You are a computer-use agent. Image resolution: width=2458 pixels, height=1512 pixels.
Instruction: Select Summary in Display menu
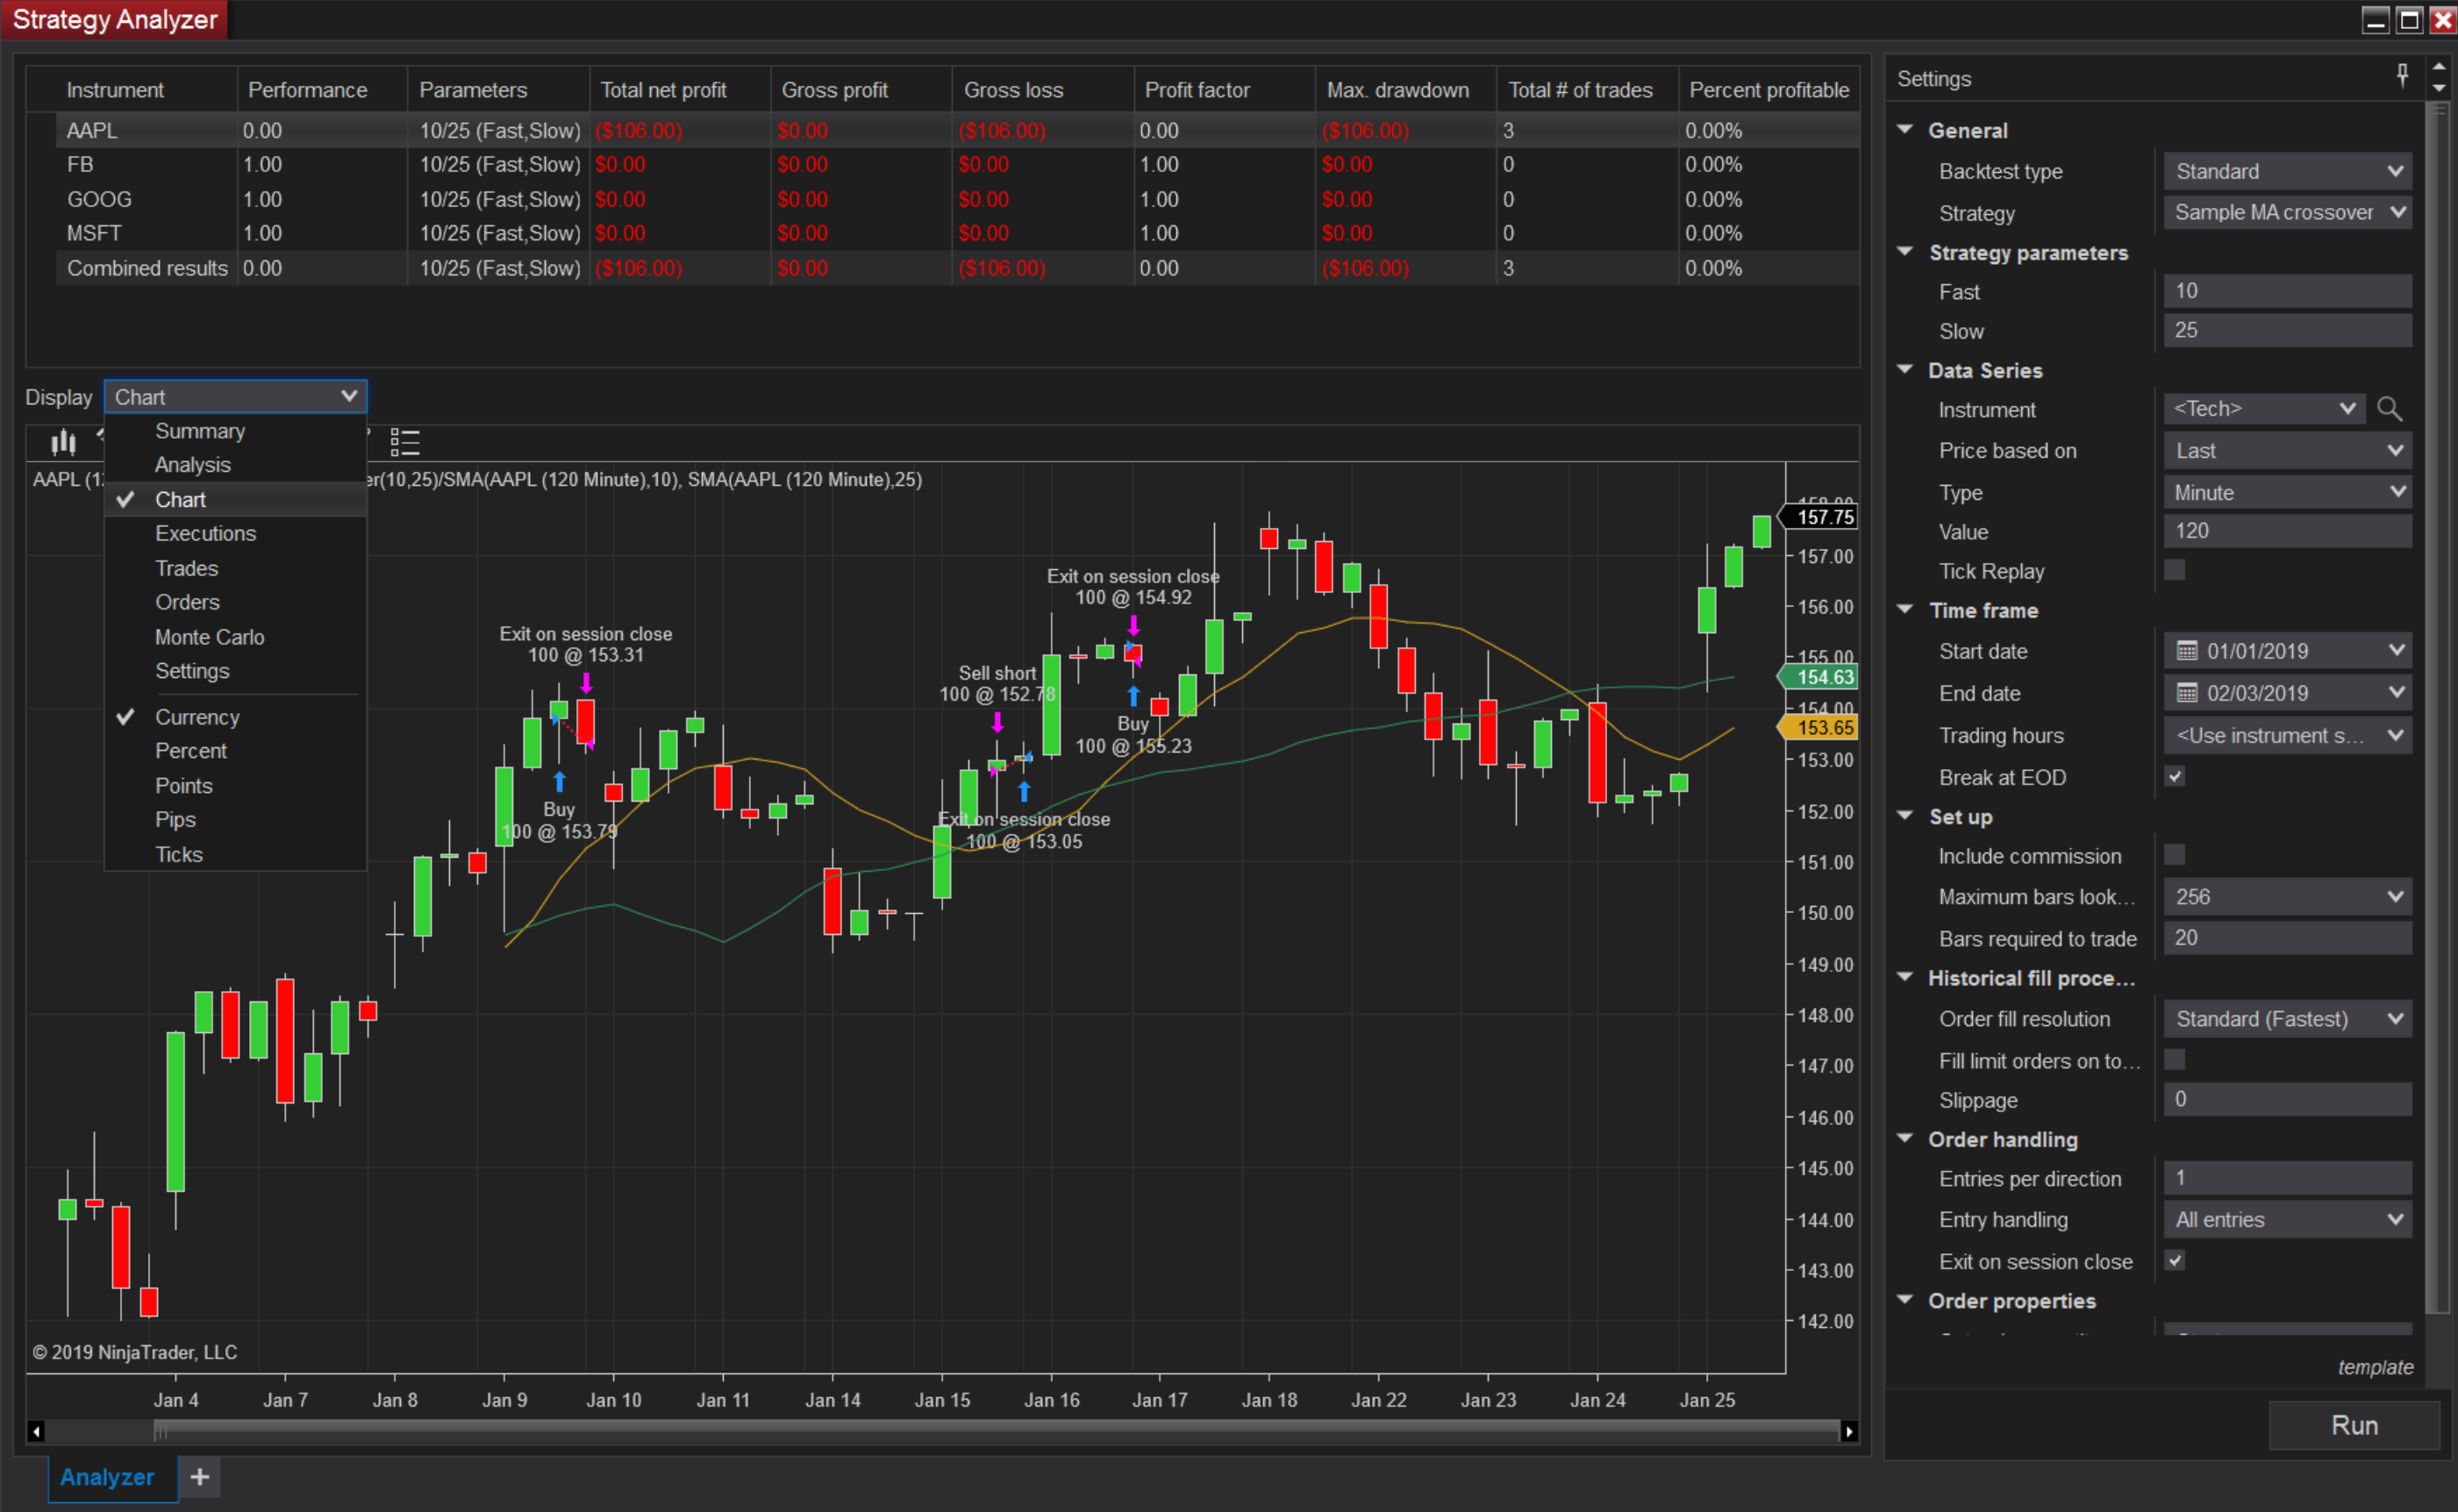236,431
